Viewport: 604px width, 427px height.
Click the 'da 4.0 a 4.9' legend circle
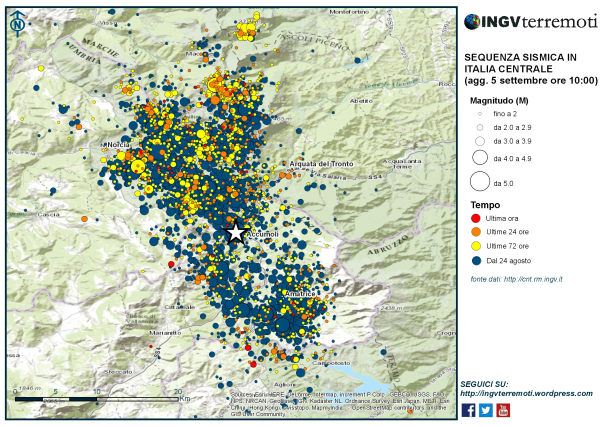(x=480, y=157)
